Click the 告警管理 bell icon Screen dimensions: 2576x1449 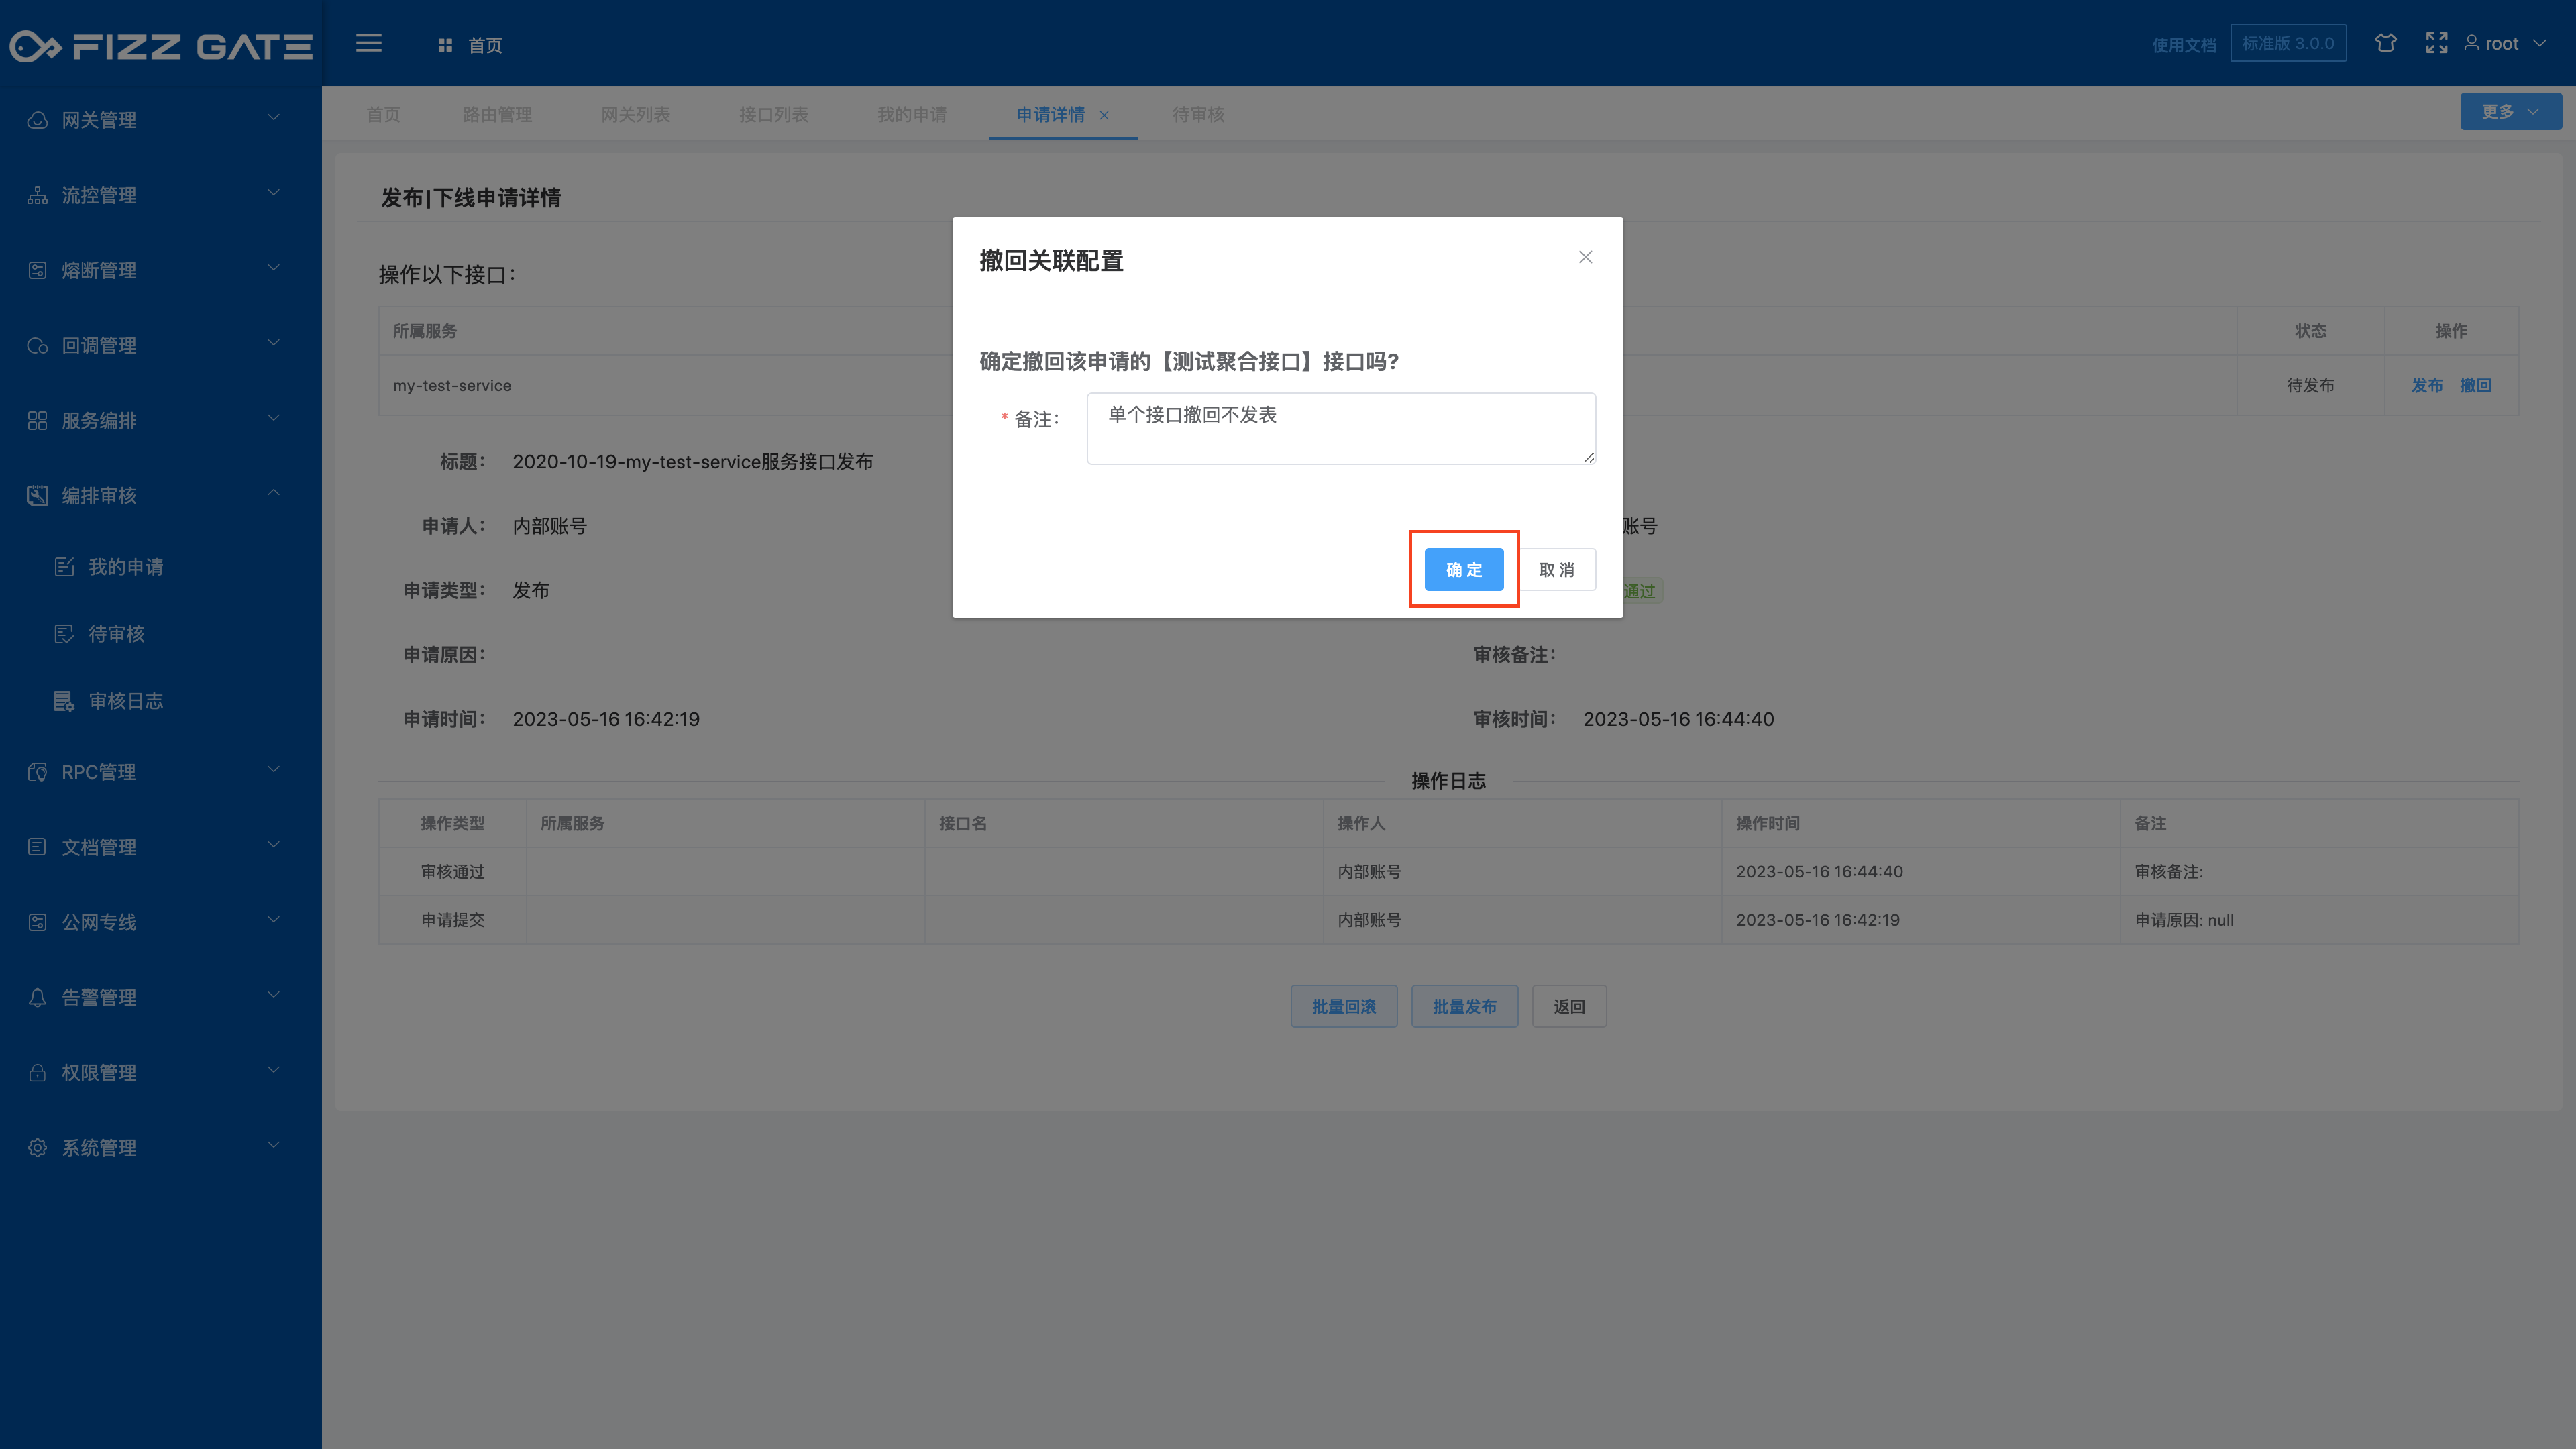(x=37, y=997)
